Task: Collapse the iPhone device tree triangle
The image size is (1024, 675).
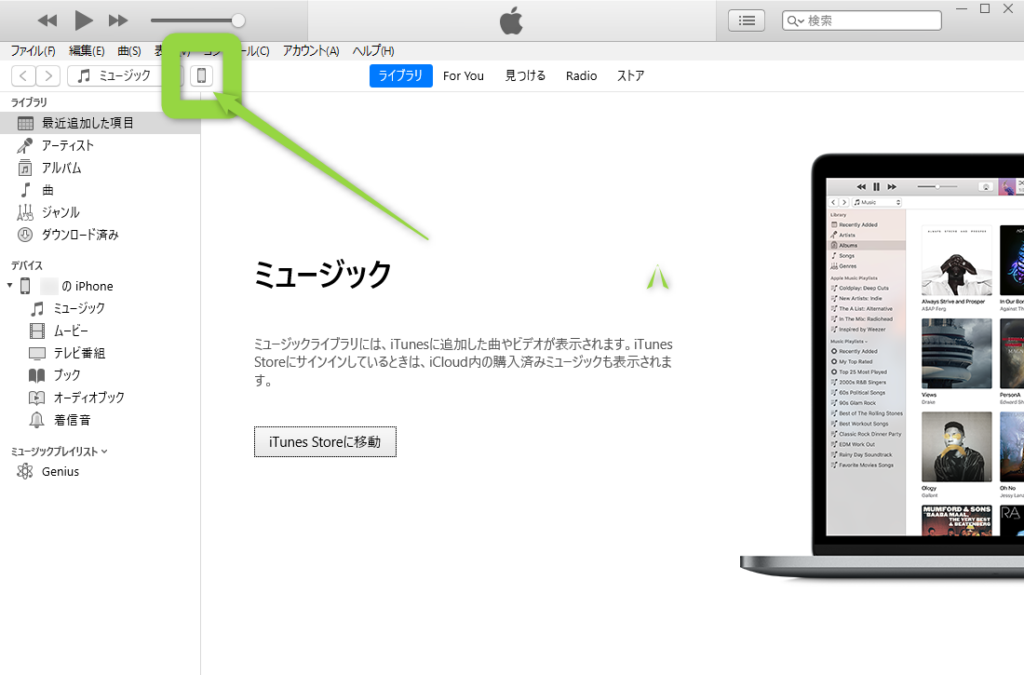Action: pyautogui.click(x=10, y=285)
